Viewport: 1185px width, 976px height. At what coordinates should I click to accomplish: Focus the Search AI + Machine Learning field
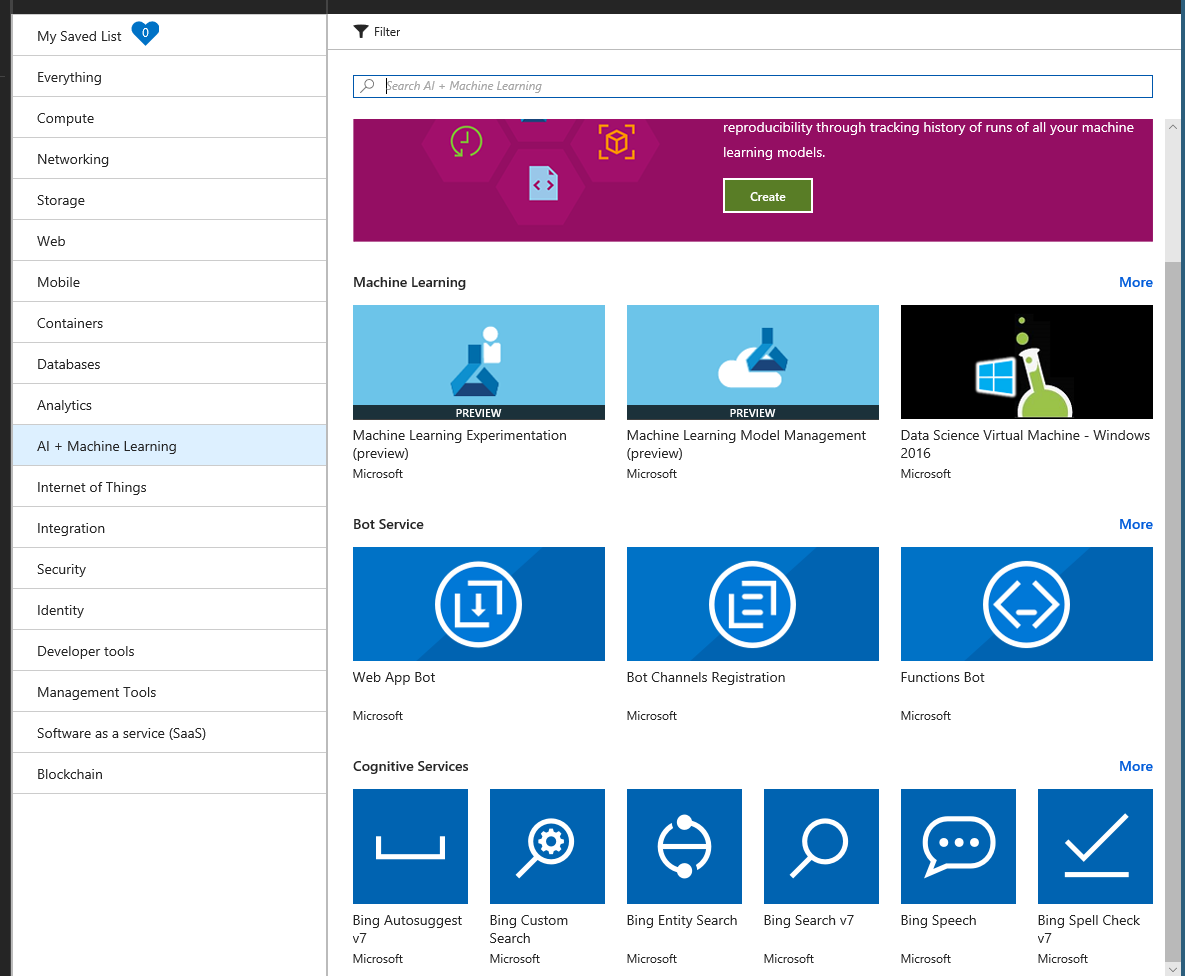tap(753, 86)
